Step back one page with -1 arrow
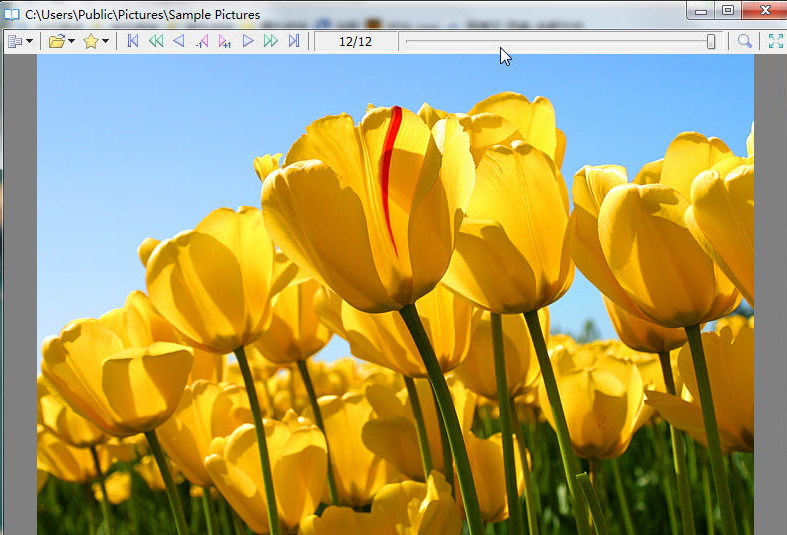 click(x=202, y=41)
